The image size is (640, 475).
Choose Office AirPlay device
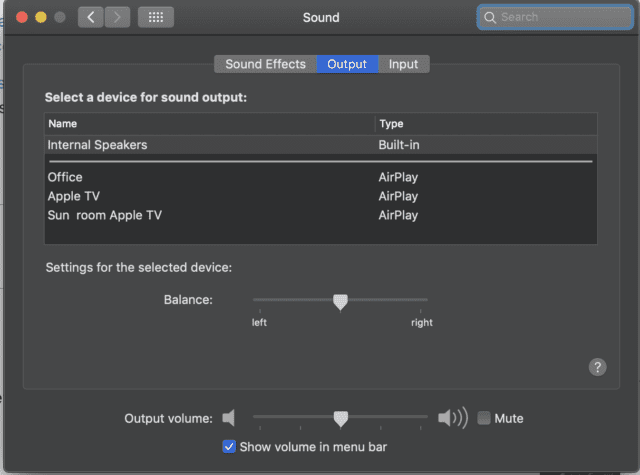tap(65, 177)
